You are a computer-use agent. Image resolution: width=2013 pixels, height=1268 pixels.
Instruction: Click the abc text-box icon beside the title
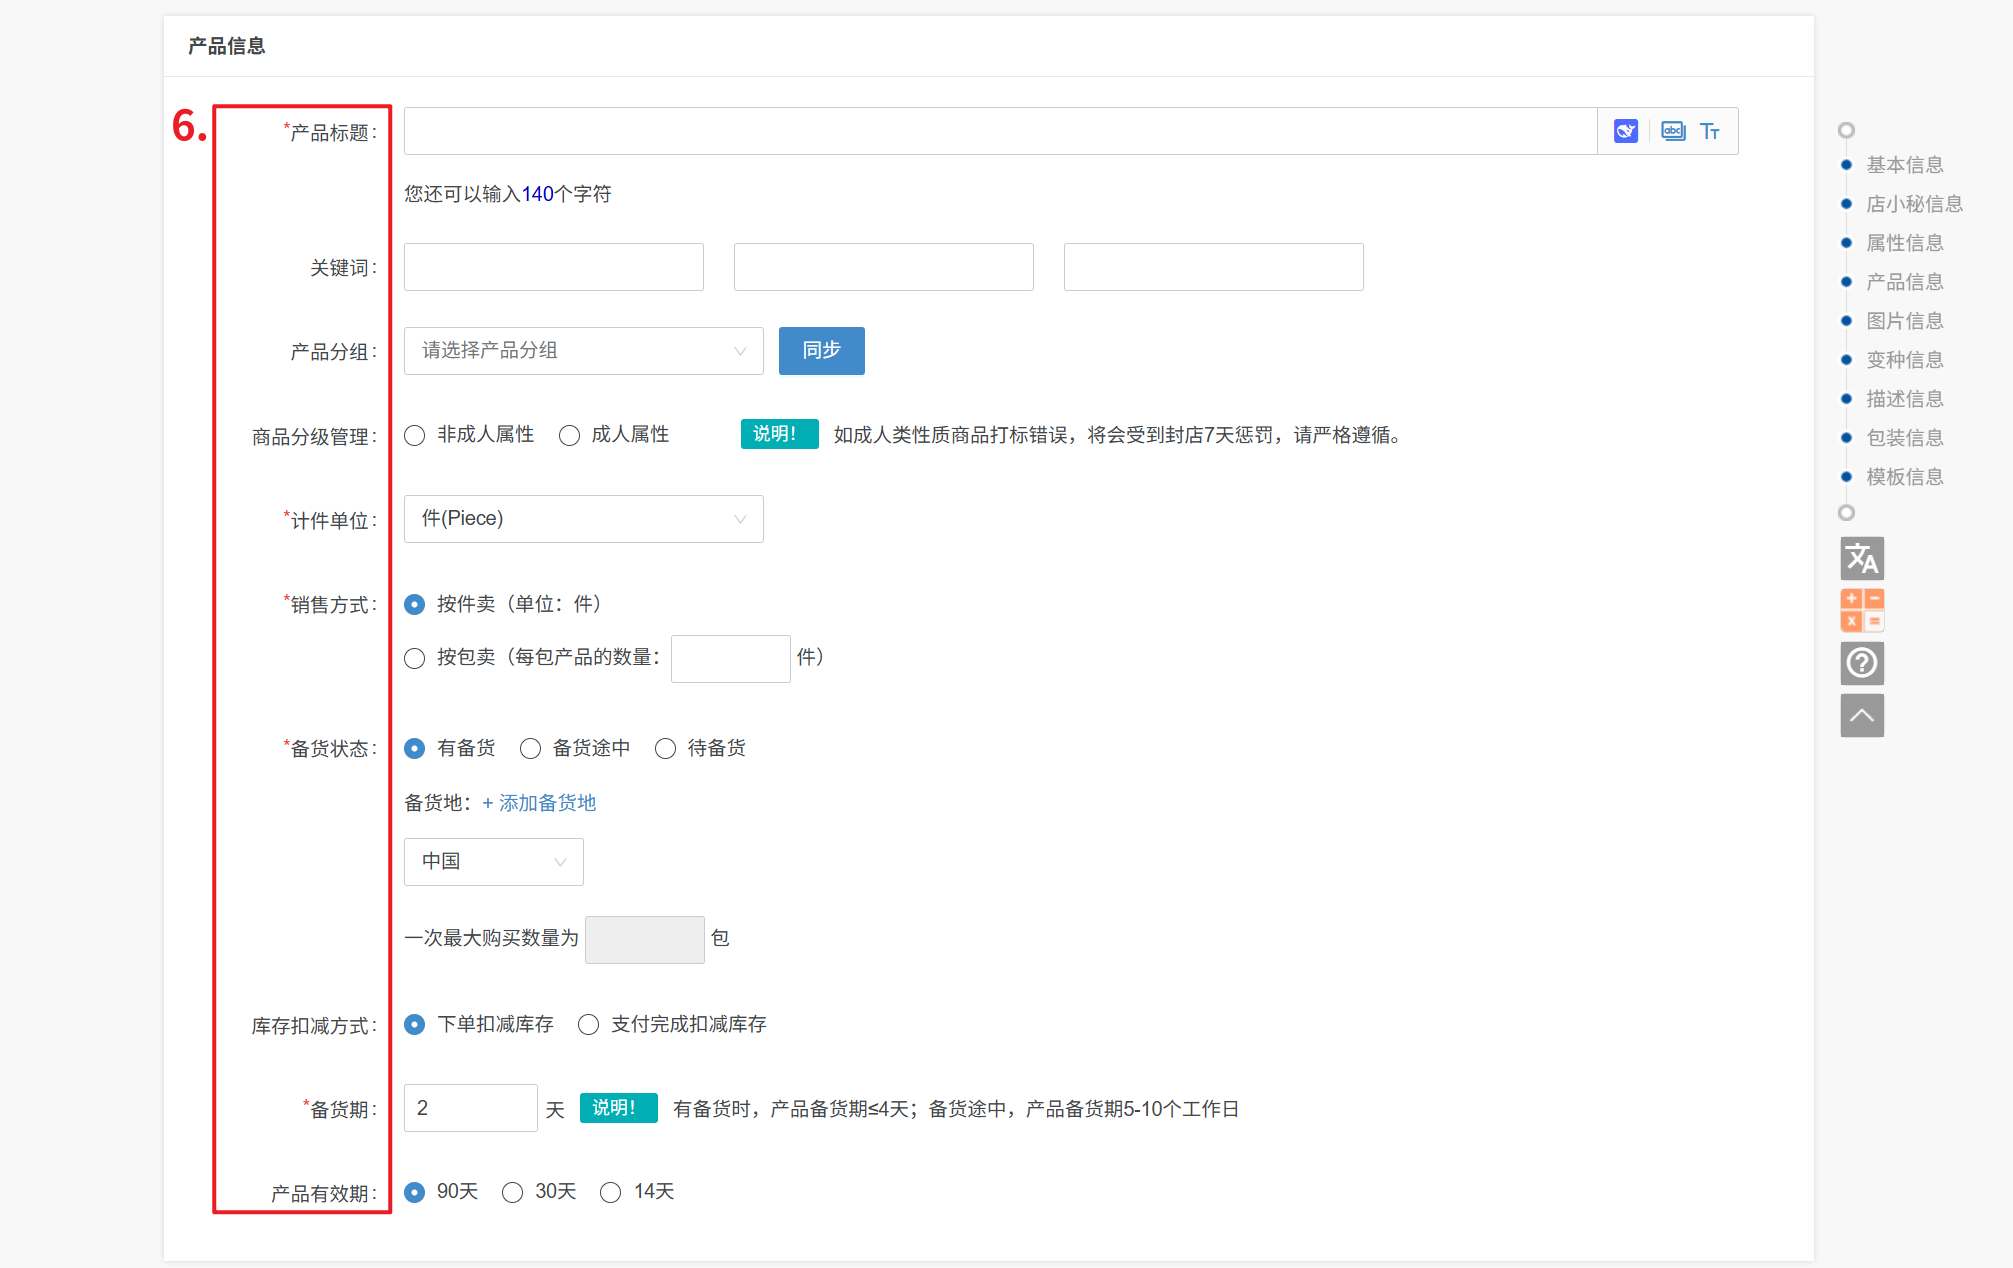(x=1672, y=131)
